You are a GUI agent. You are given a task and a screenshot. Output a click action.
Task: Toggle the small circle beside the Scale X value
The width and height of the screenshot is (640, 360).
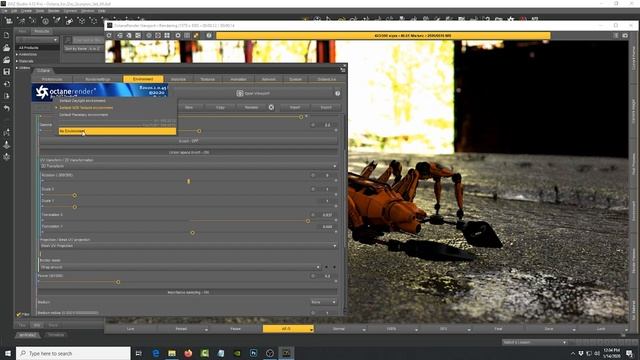[313, 189]
